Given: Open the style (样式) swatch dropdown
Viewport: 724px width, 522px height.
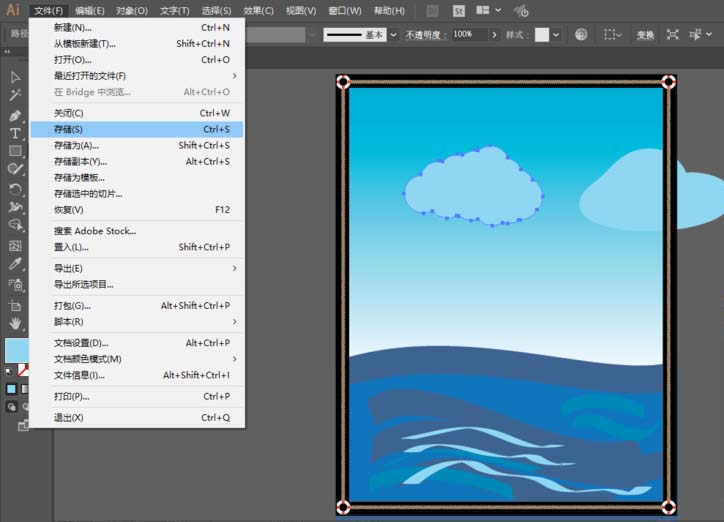Looking at the screenshot, I should pyautogui.click(x=558, y=34).
